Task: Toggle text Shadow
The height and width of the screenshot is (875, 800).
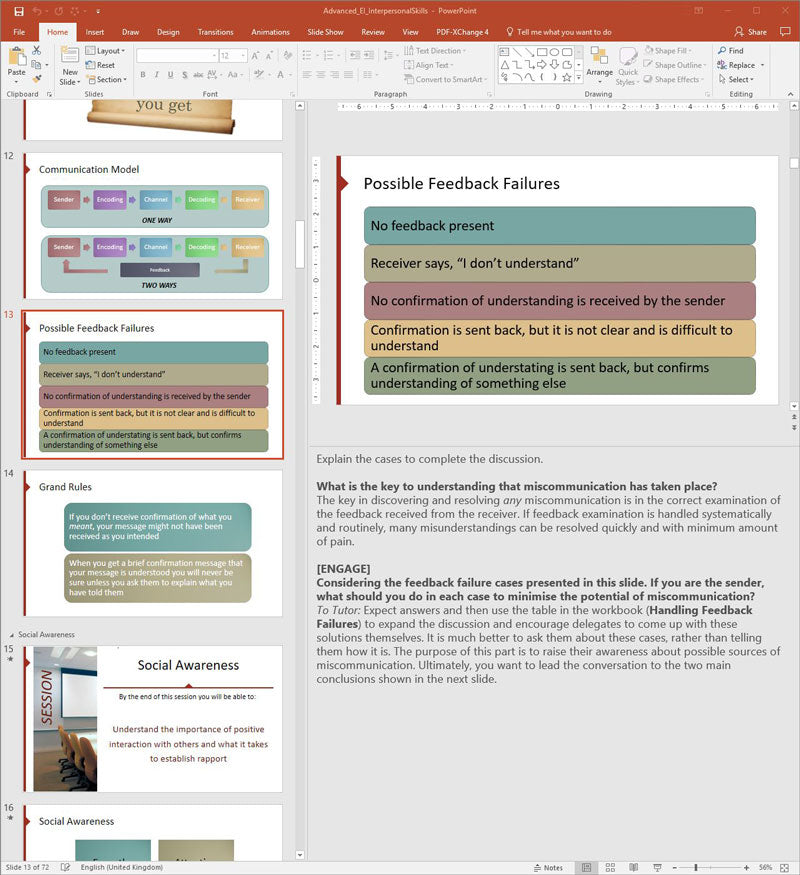Action: click(x=184, y=75)
